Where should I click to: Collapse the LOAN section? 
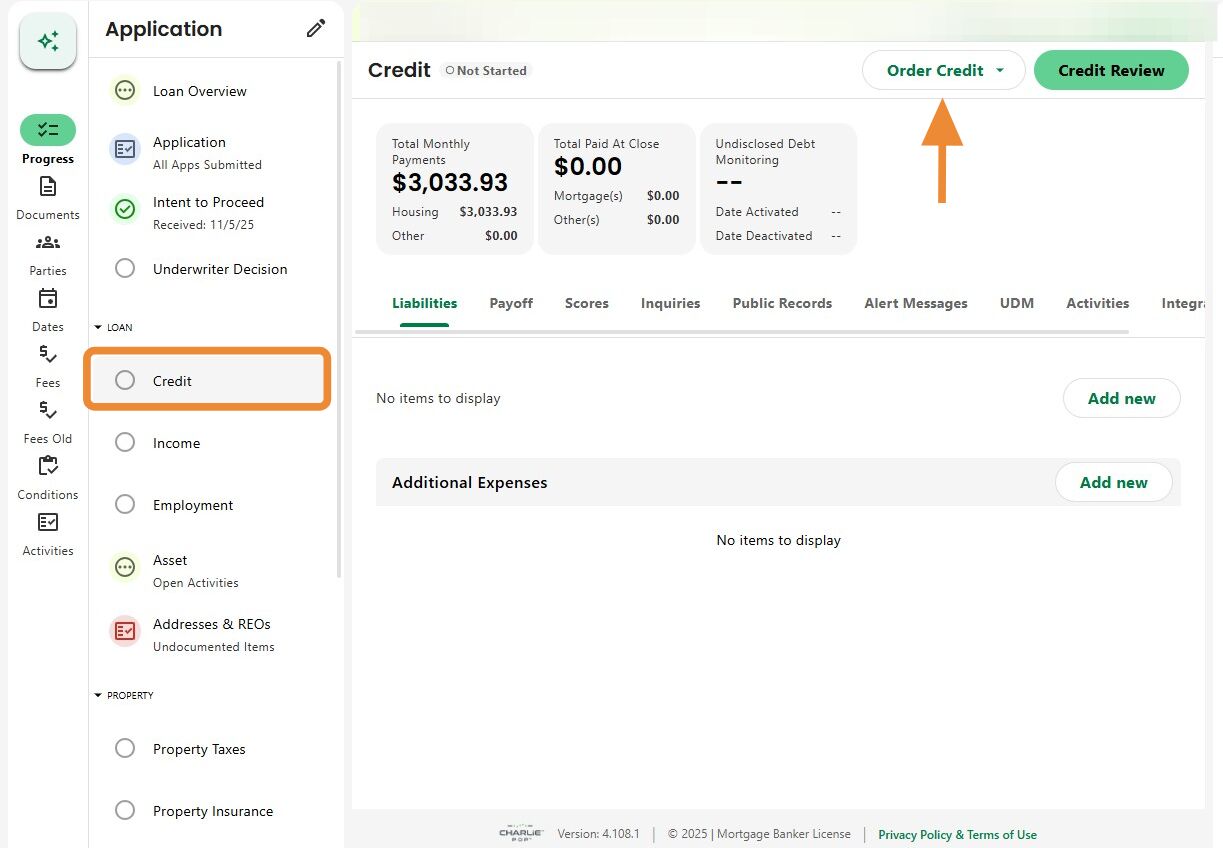click(x=98, y=328)
